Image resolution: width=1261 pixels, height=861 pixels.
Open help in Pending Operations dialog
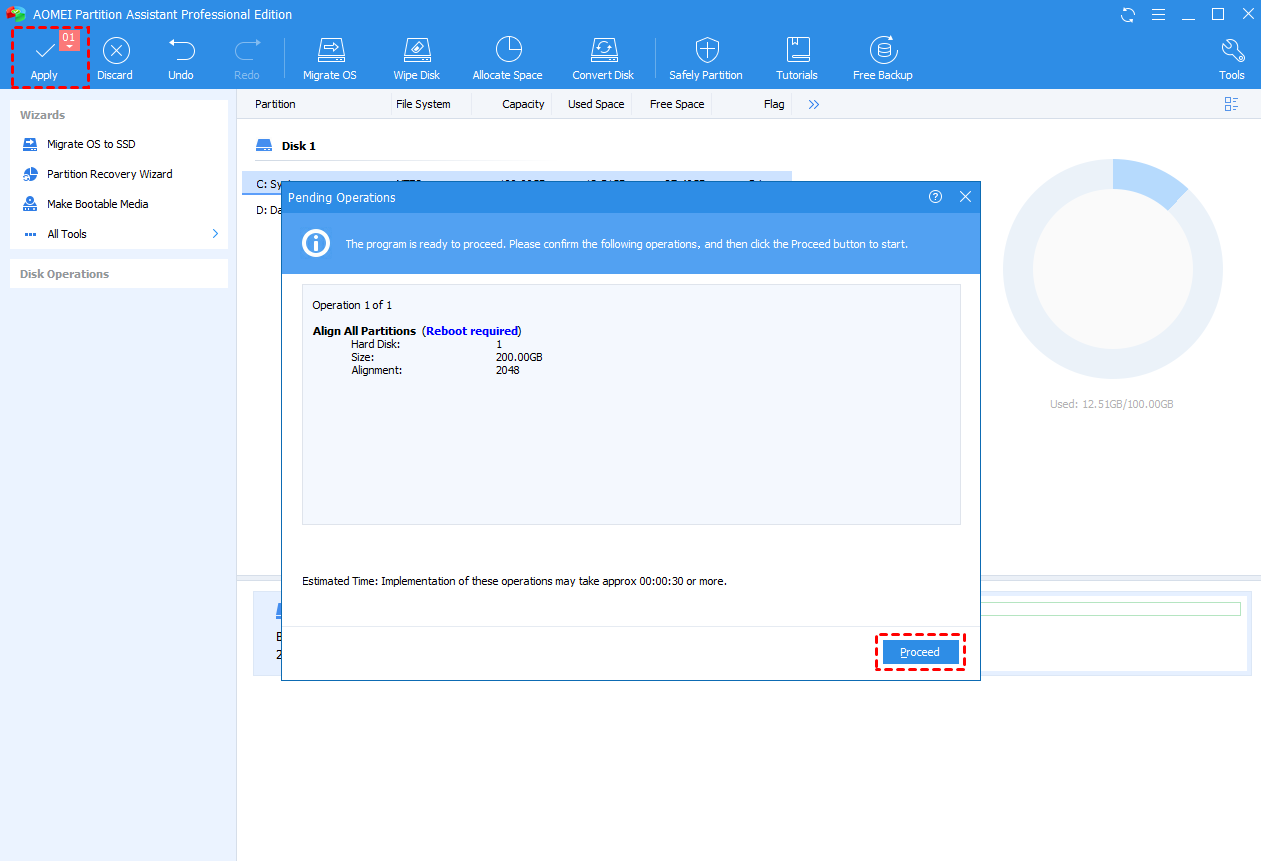[935, 197]
